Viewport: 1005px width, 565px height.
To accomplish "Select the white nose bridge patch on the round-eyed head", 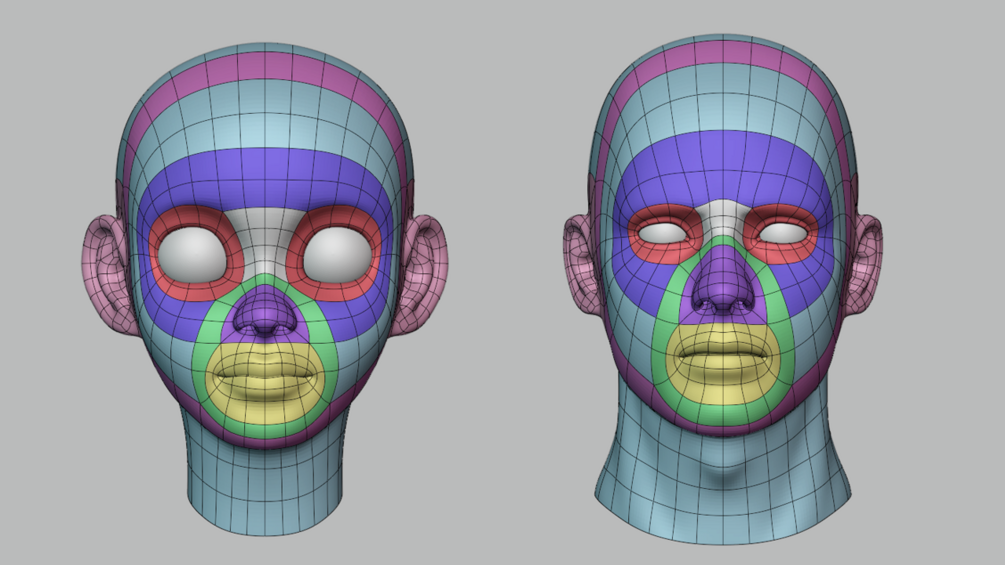I will tap(265, 240).
